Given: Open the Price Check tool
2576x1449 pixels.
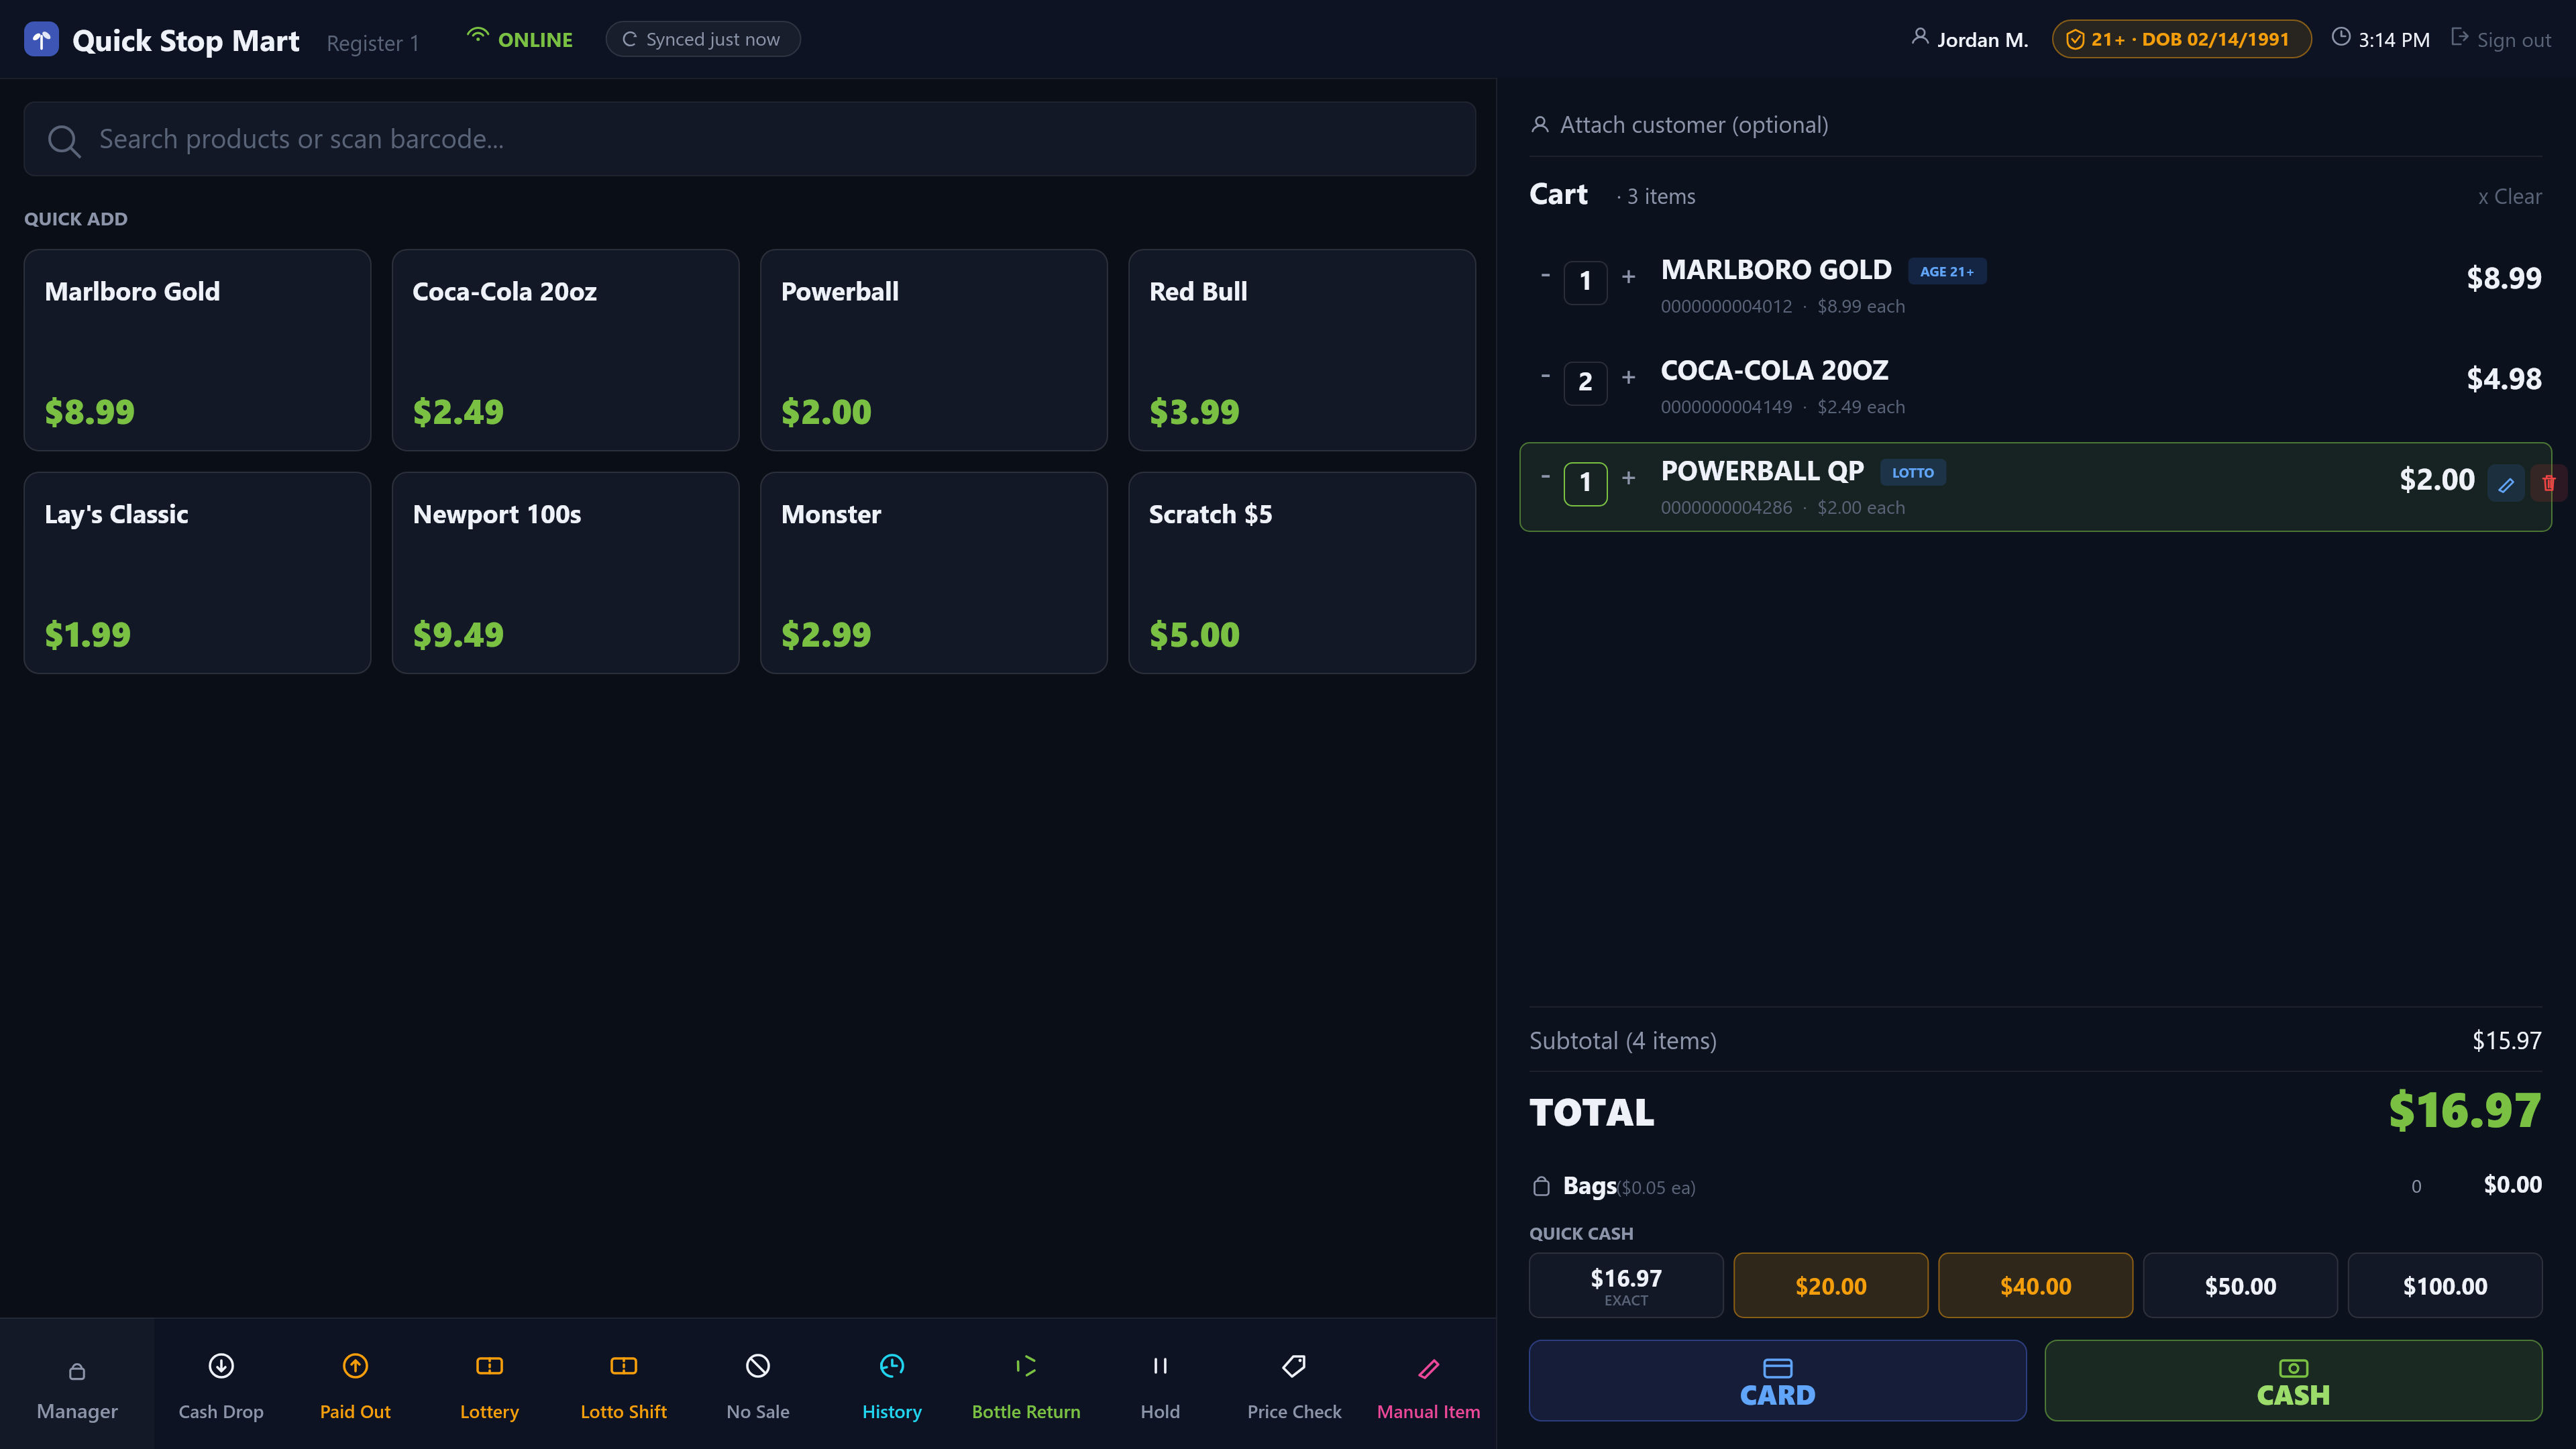Looking at the screenshot, I should 1294,1385.
